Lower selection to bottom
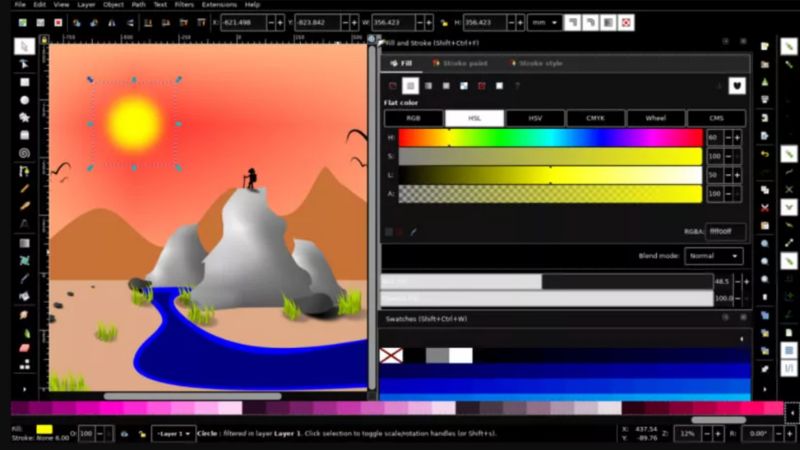 pos(148,22)
